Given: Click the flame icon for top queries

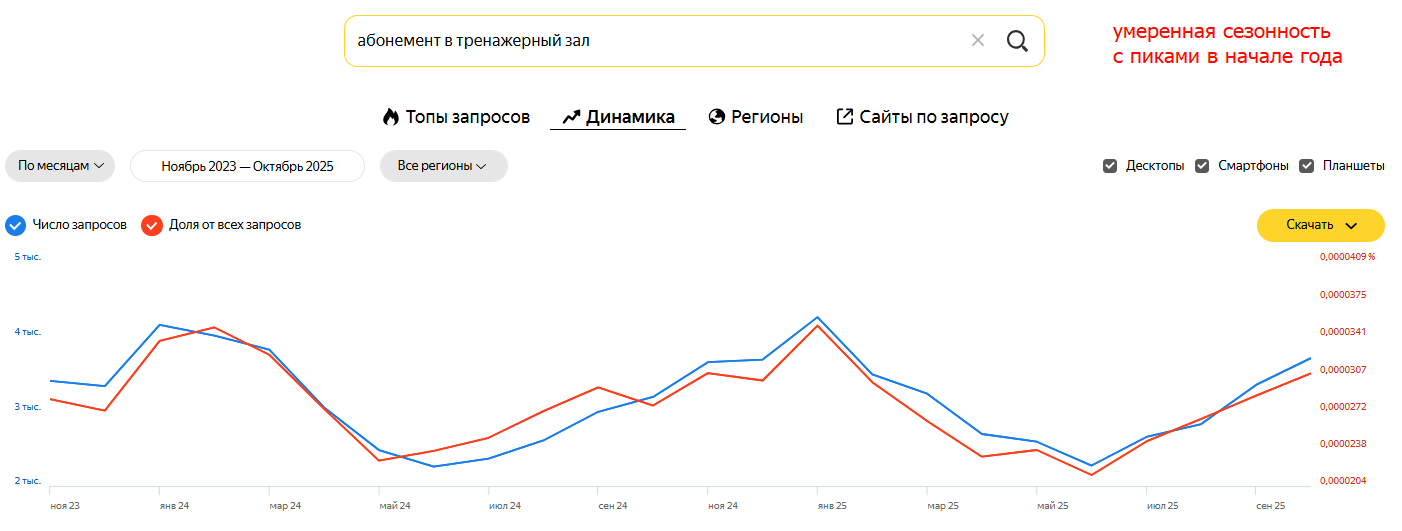Looking at the screenshot, I should (391, 117).
